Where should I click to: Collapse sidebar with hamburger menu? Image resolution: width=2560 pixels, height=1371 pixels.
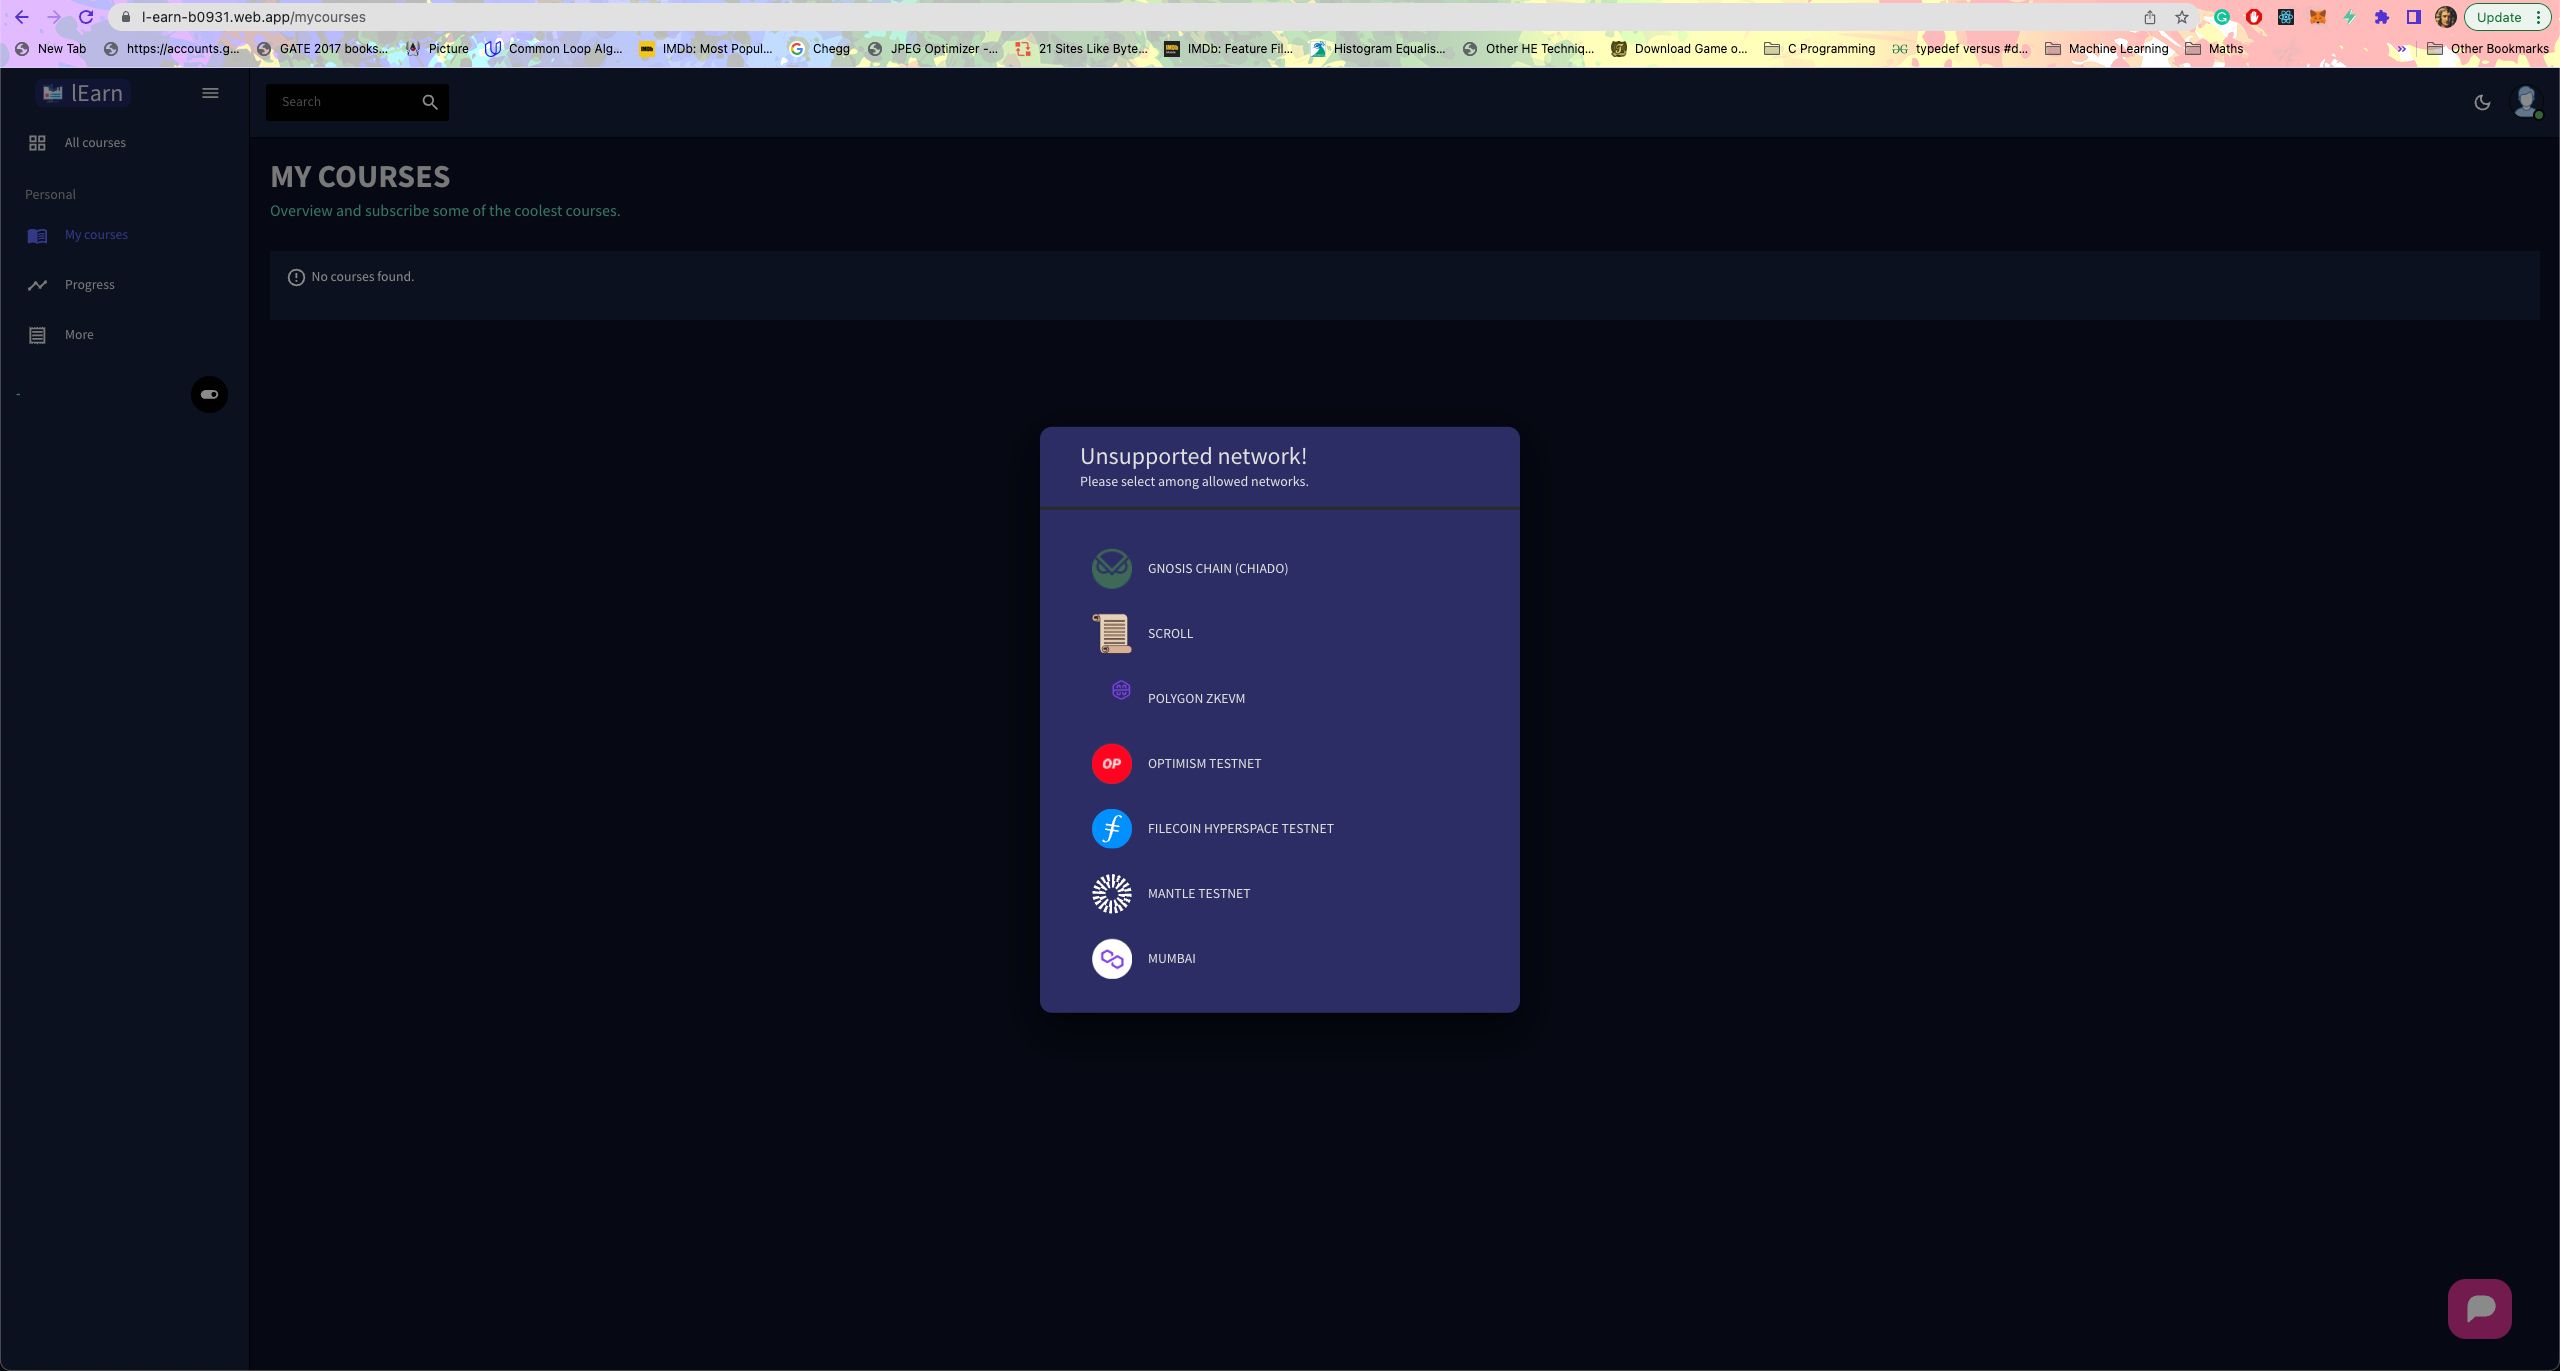(x=210, y=93)
